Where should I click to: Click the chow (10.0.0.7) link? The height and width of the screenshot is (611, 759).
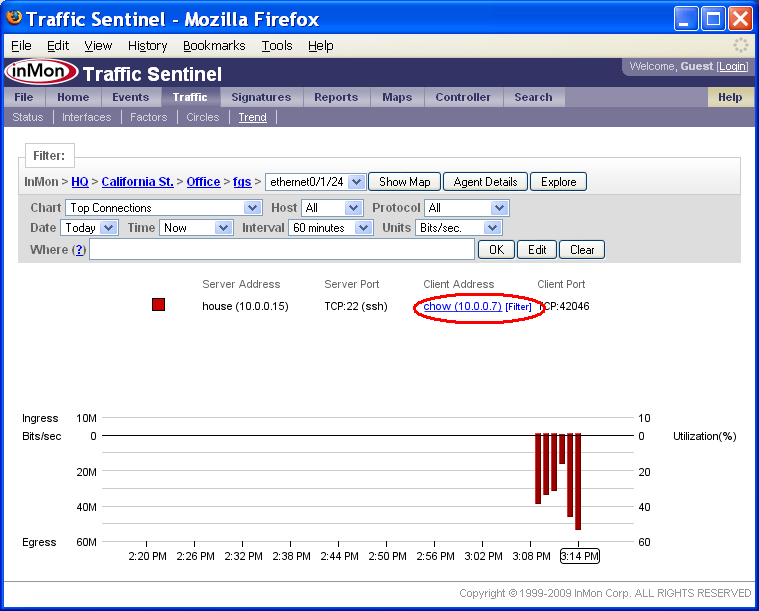coord(462,306)
